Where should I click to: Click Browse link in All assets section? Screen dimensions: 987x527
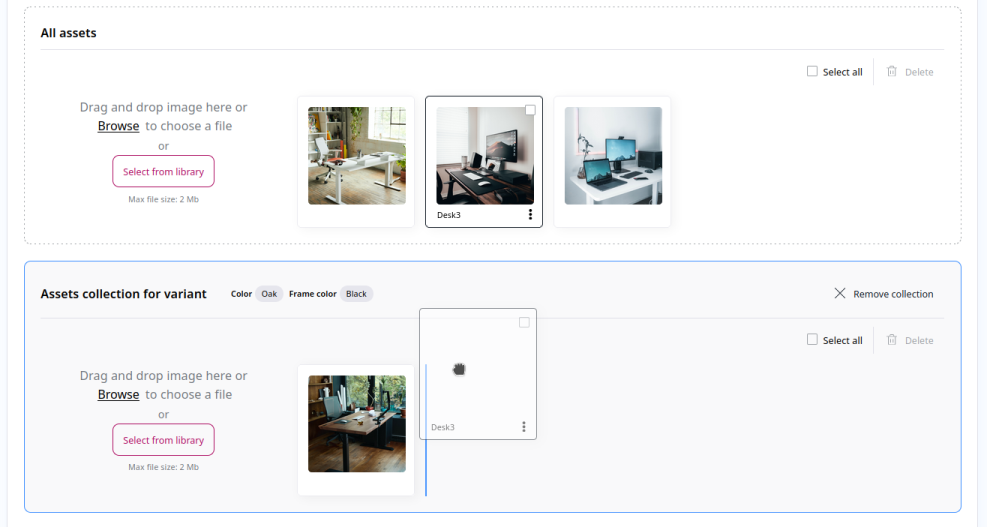(x=118, y=126)
